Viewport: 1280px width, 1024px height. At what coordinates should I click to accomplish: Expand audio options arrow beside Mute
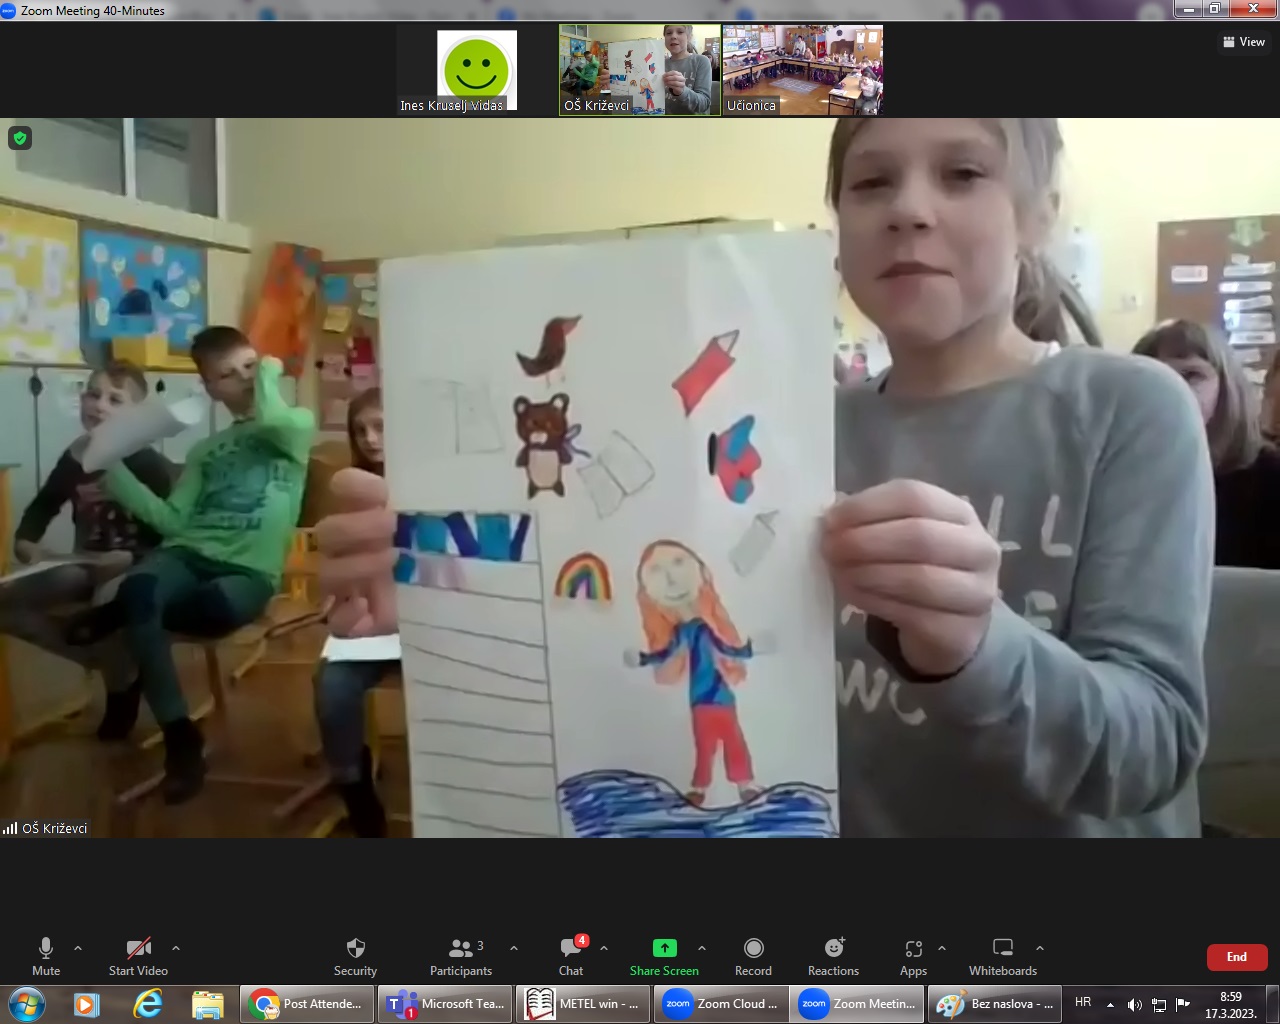pos(78,948)
